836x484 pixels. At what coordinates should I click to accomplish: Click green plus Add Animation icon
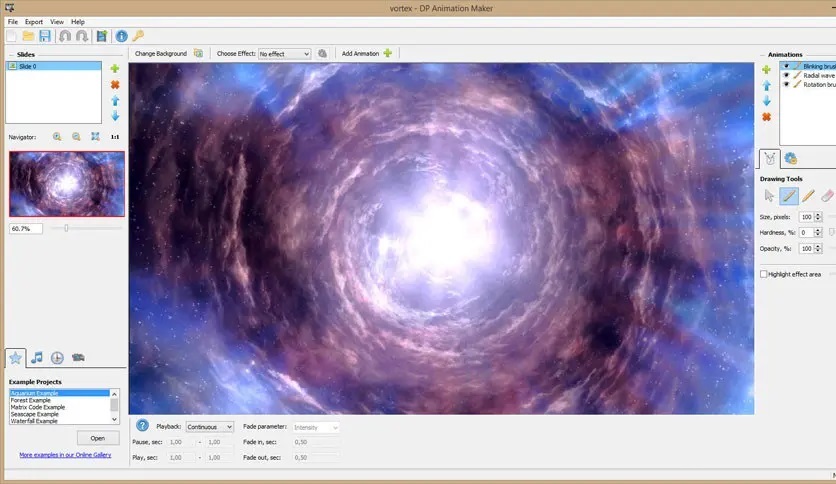coord(388,53)
